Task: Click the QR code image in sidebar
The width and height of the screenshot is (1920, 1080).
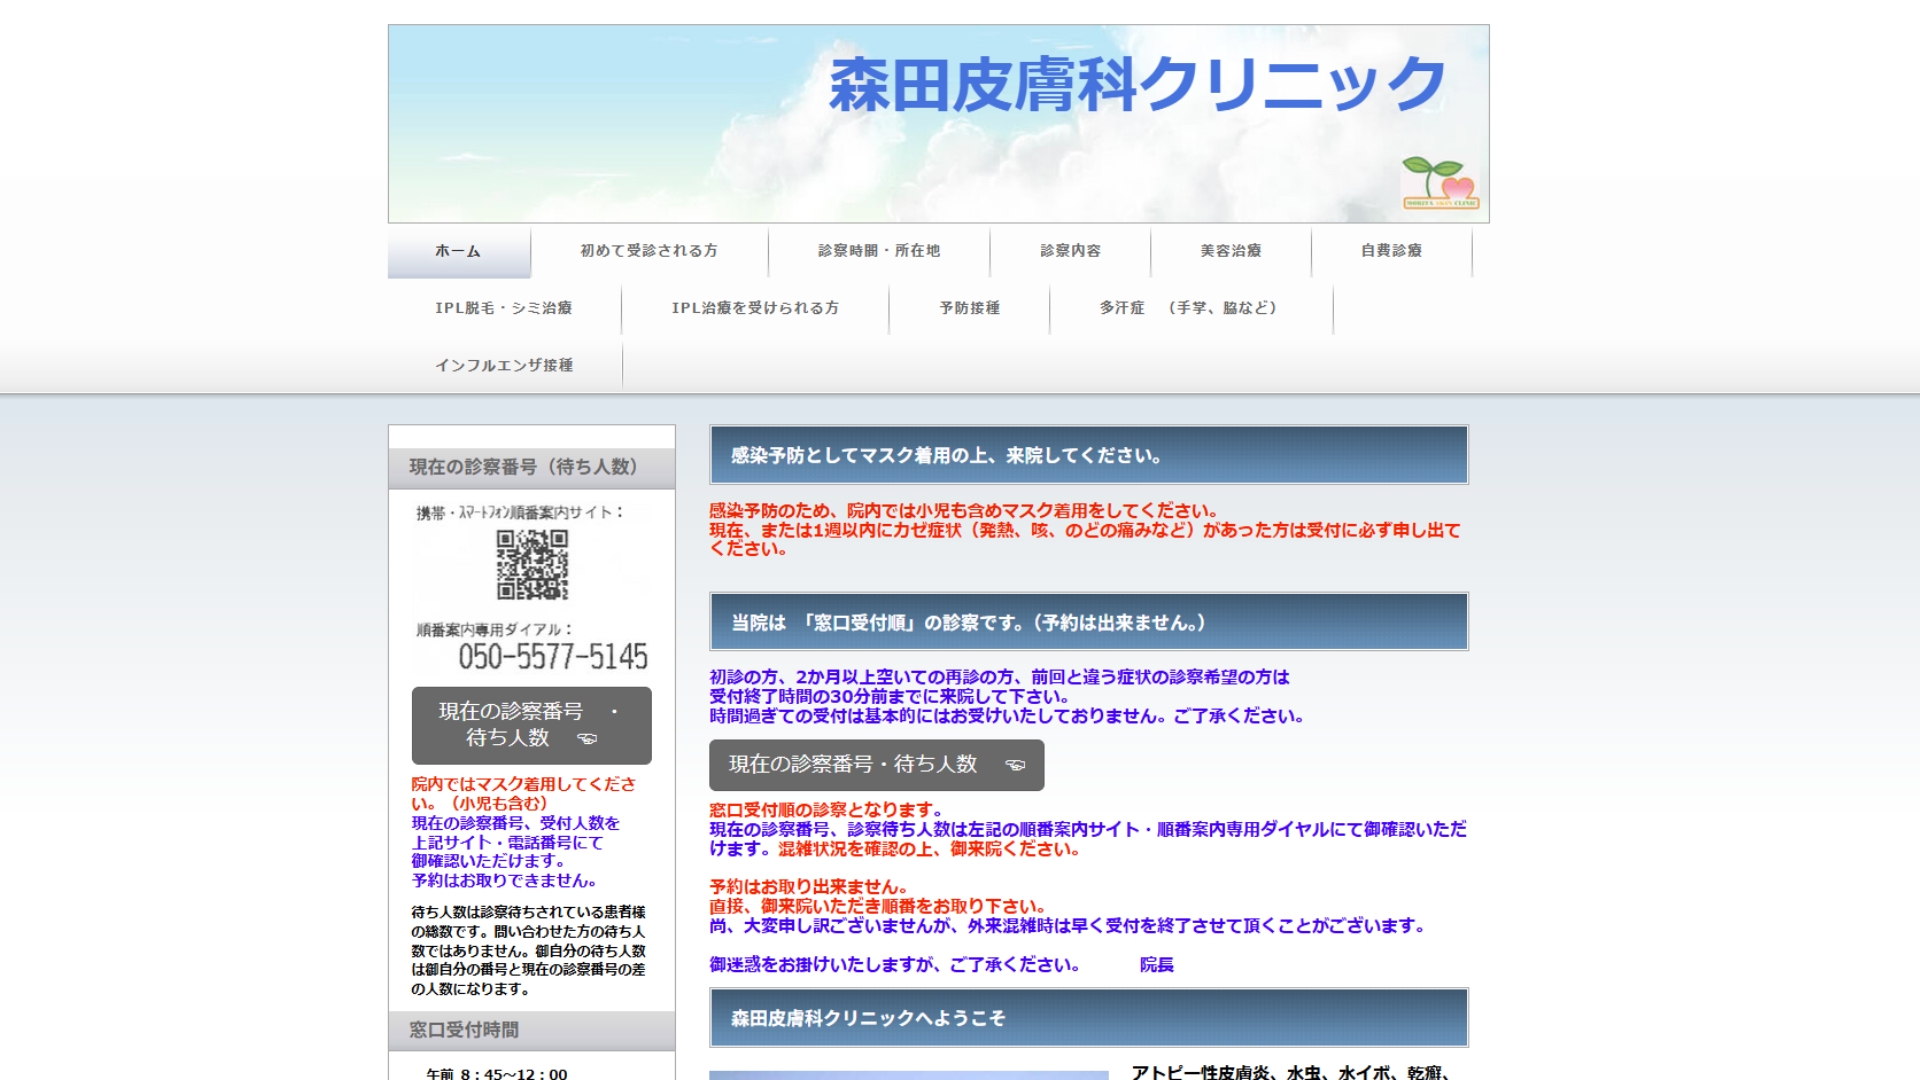Action: (532, 565)
